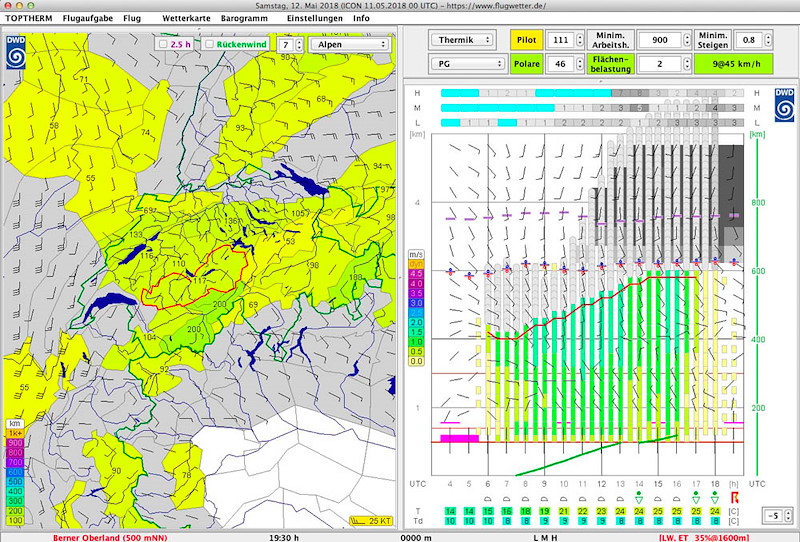Click the 25 KT wind barb legend
The image size is (800, 542).
370,521
